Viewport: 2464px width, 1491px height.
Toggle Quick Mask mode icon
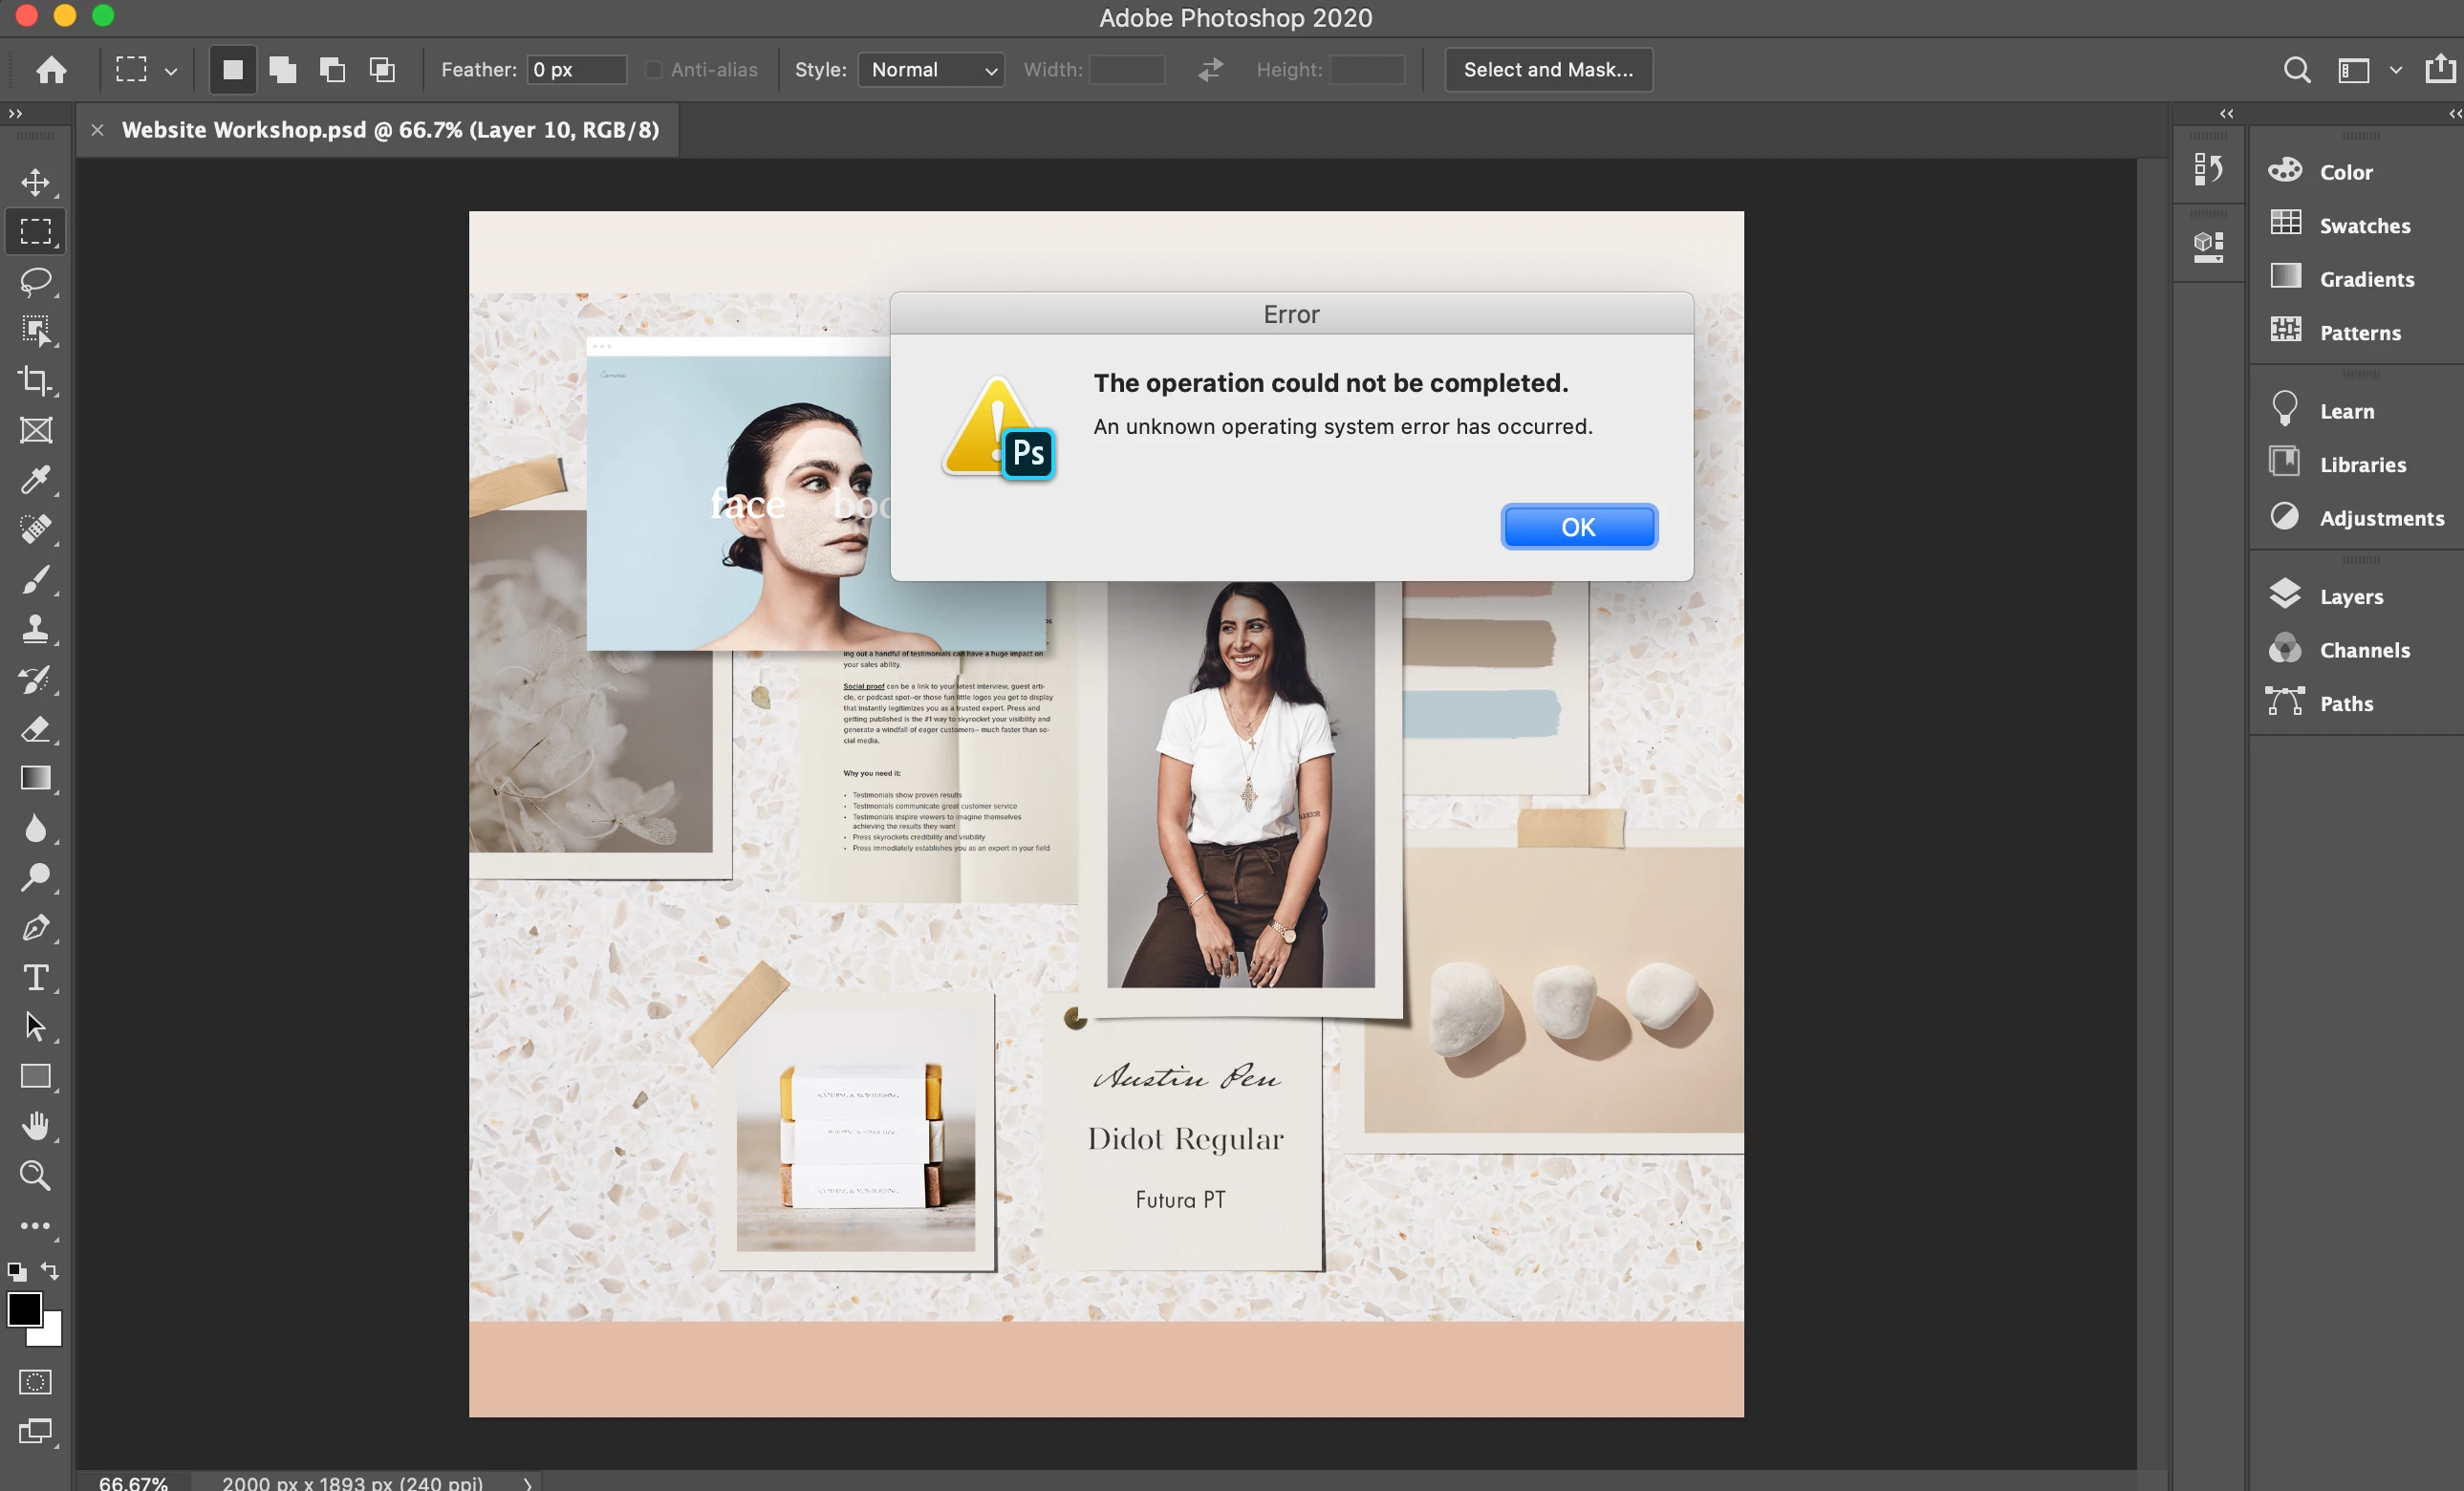[x=36, y=1382]
